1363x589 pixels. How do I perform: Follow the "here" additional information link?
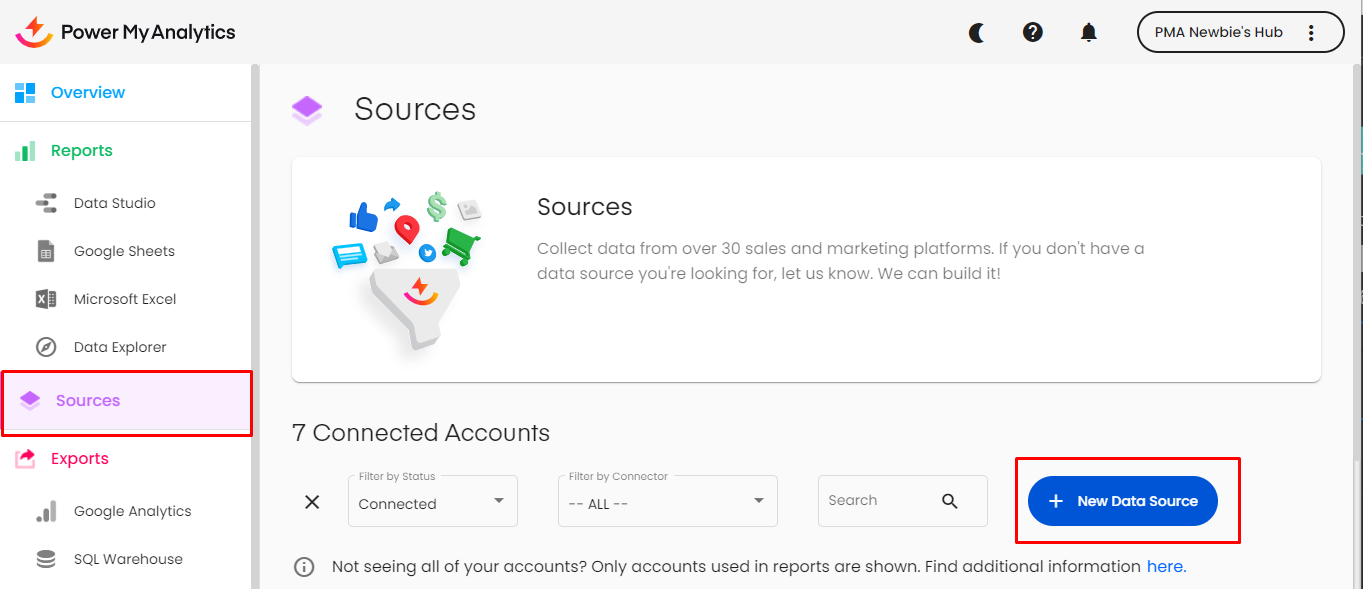click(x=1166, y=567)
